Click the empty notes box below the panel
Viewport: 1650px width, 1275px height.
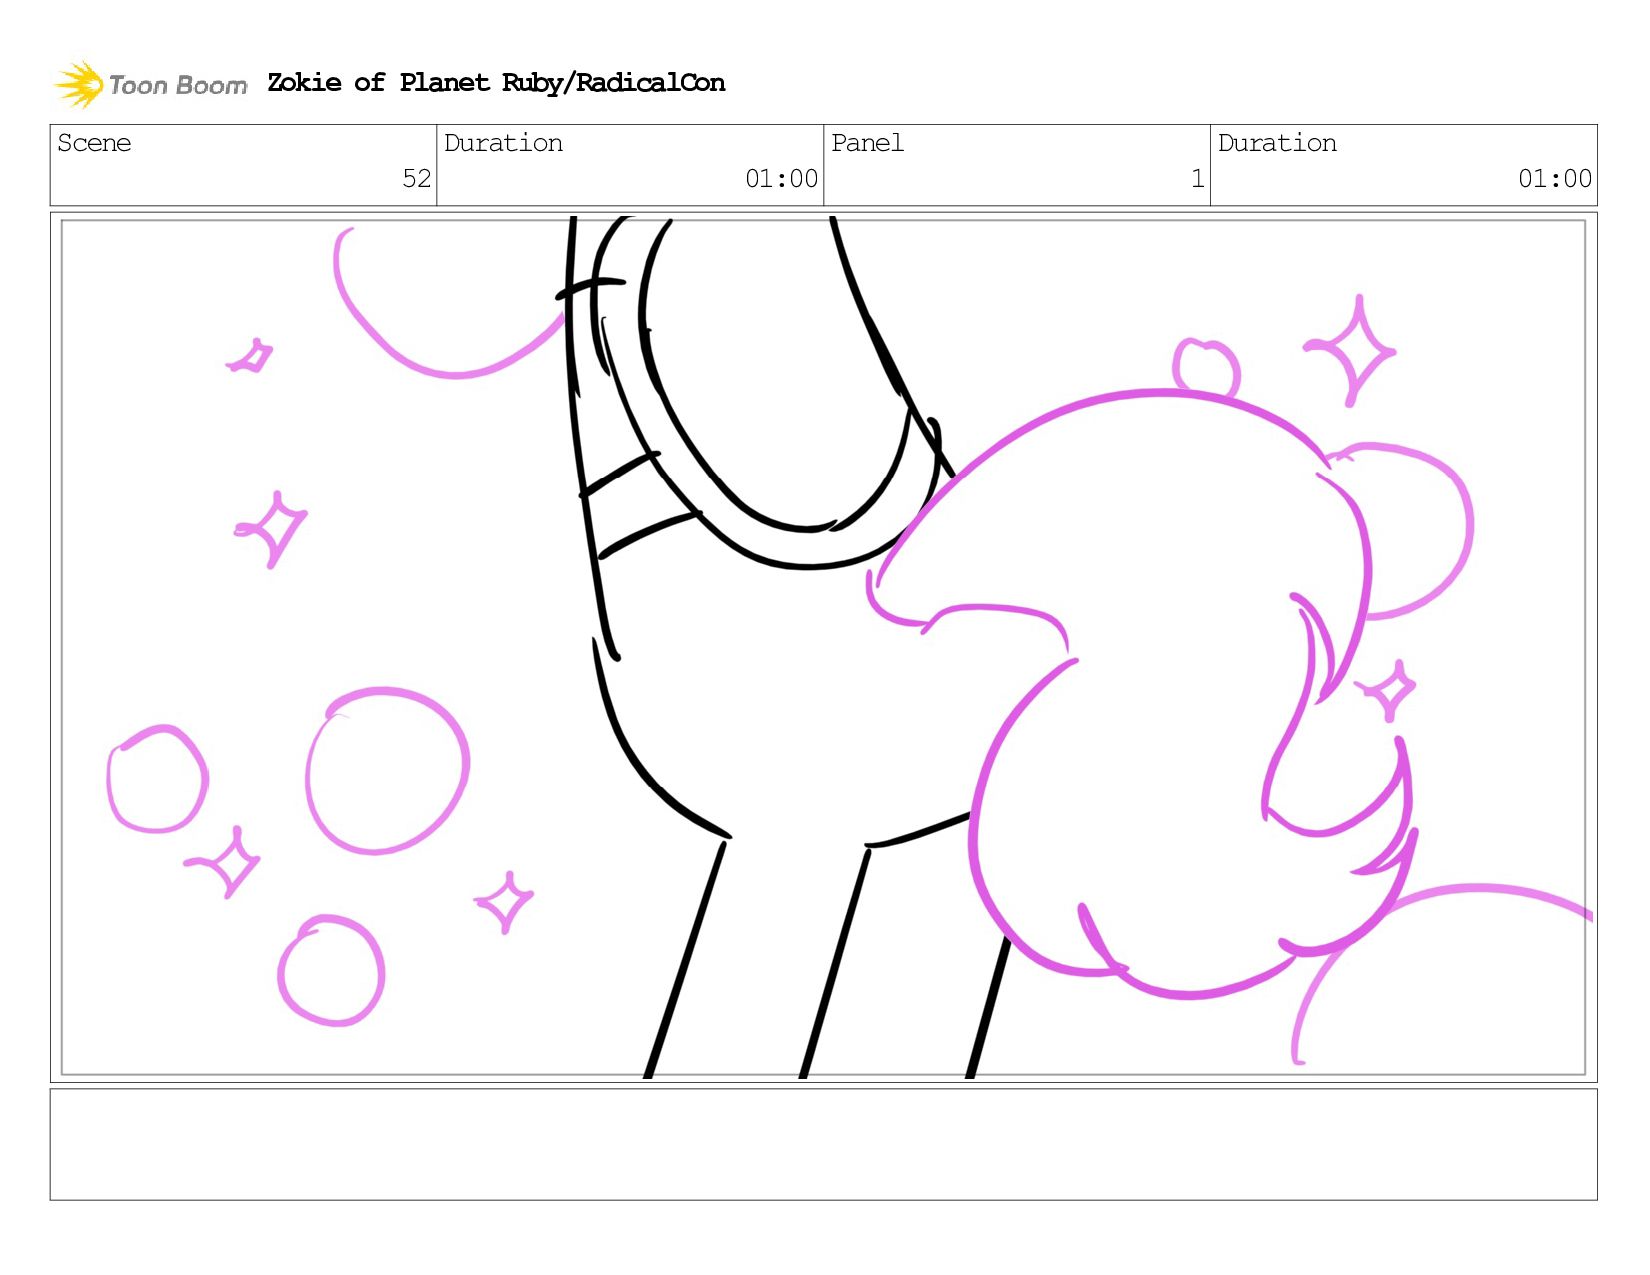(823, 1144)
